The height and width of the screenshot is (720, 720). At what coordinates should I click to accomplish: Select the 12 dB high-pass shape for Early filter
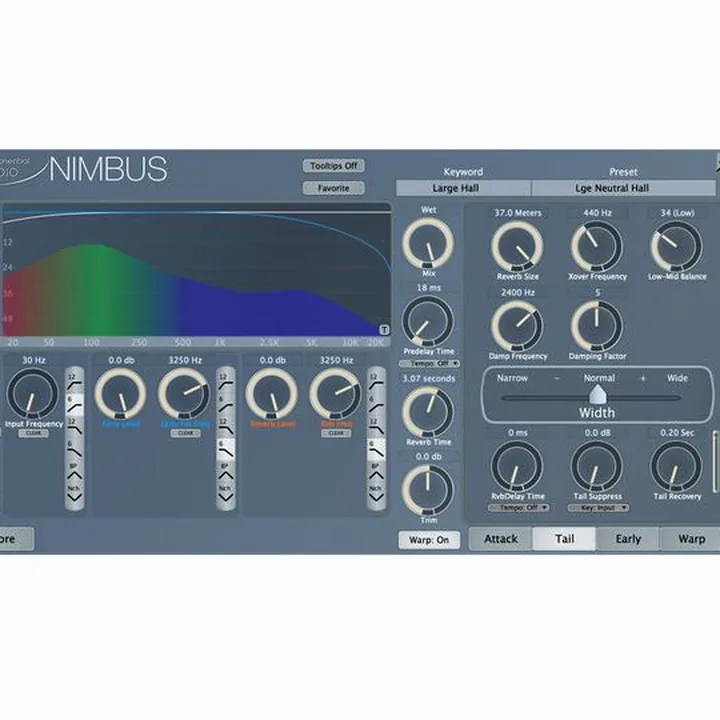pos(225,382)
